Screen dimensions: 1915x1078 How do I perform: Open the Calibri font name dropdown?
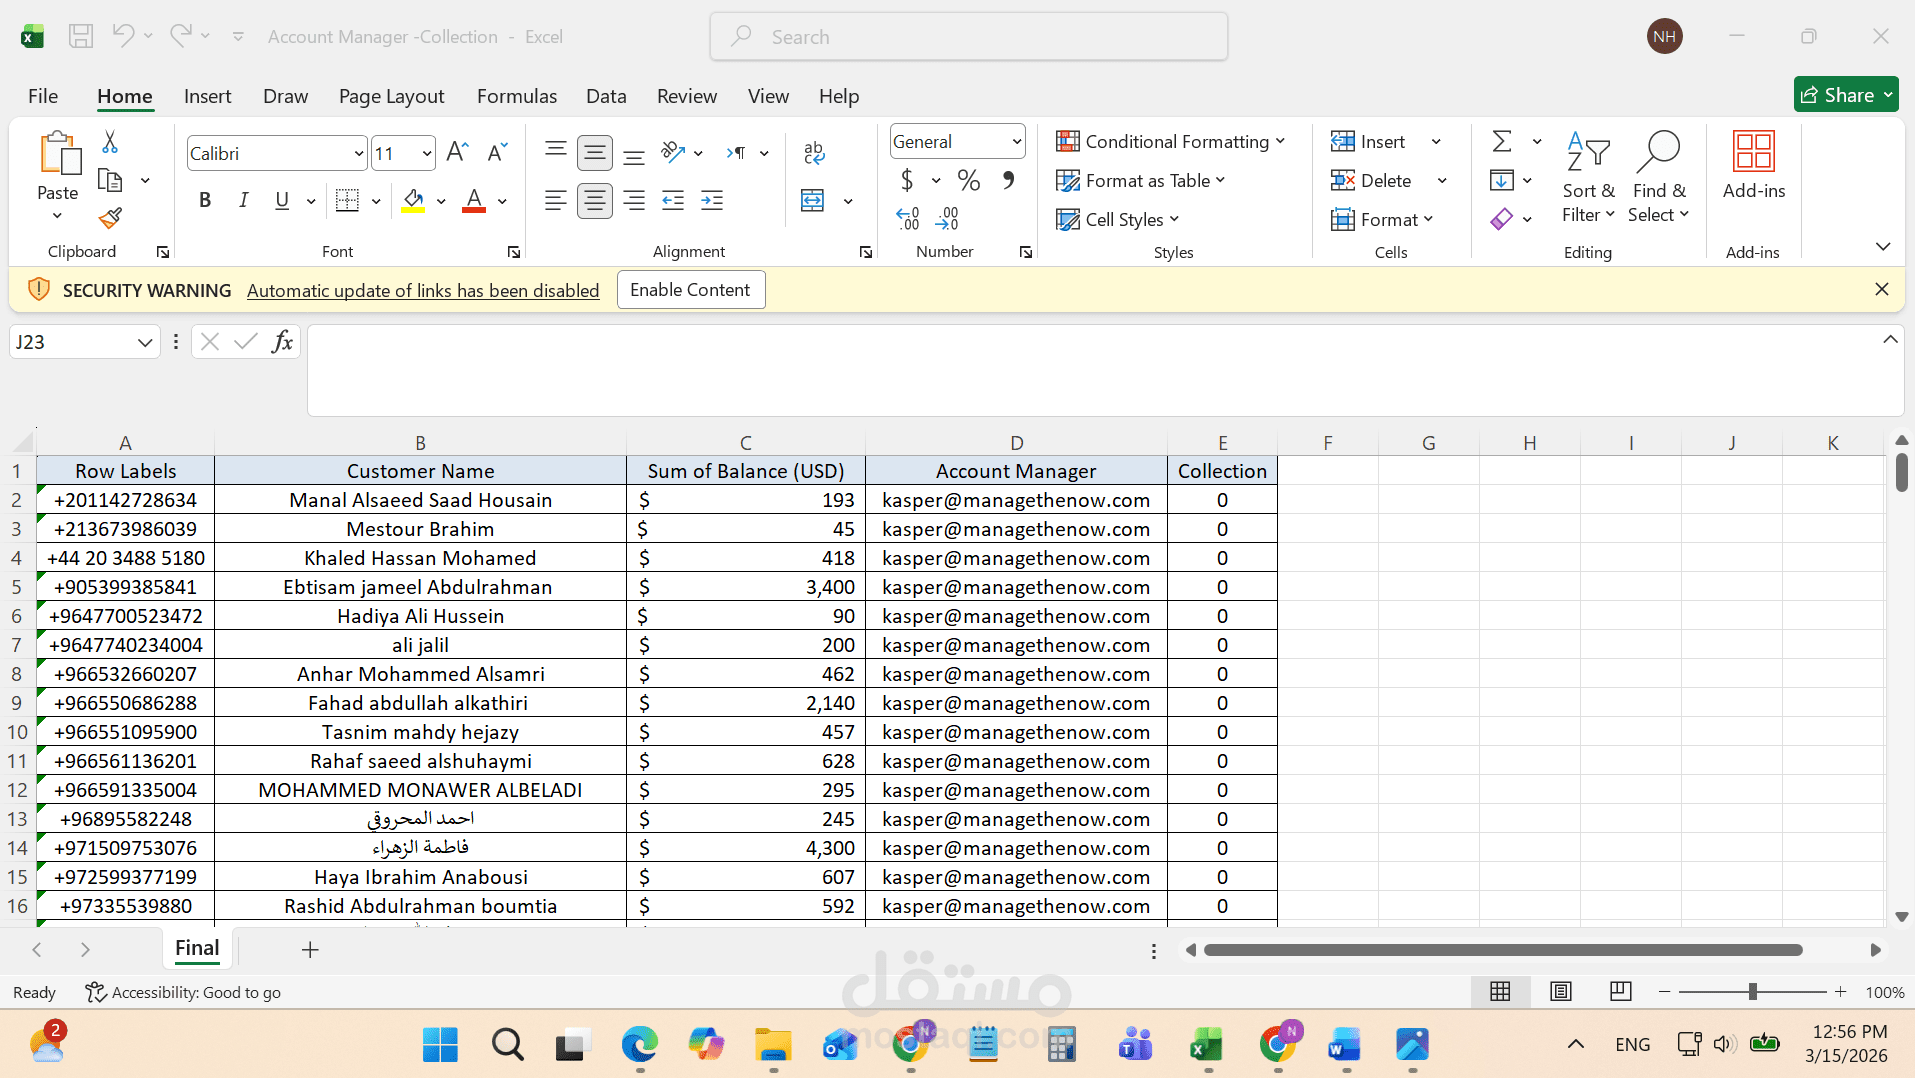[x=358, y=153]
